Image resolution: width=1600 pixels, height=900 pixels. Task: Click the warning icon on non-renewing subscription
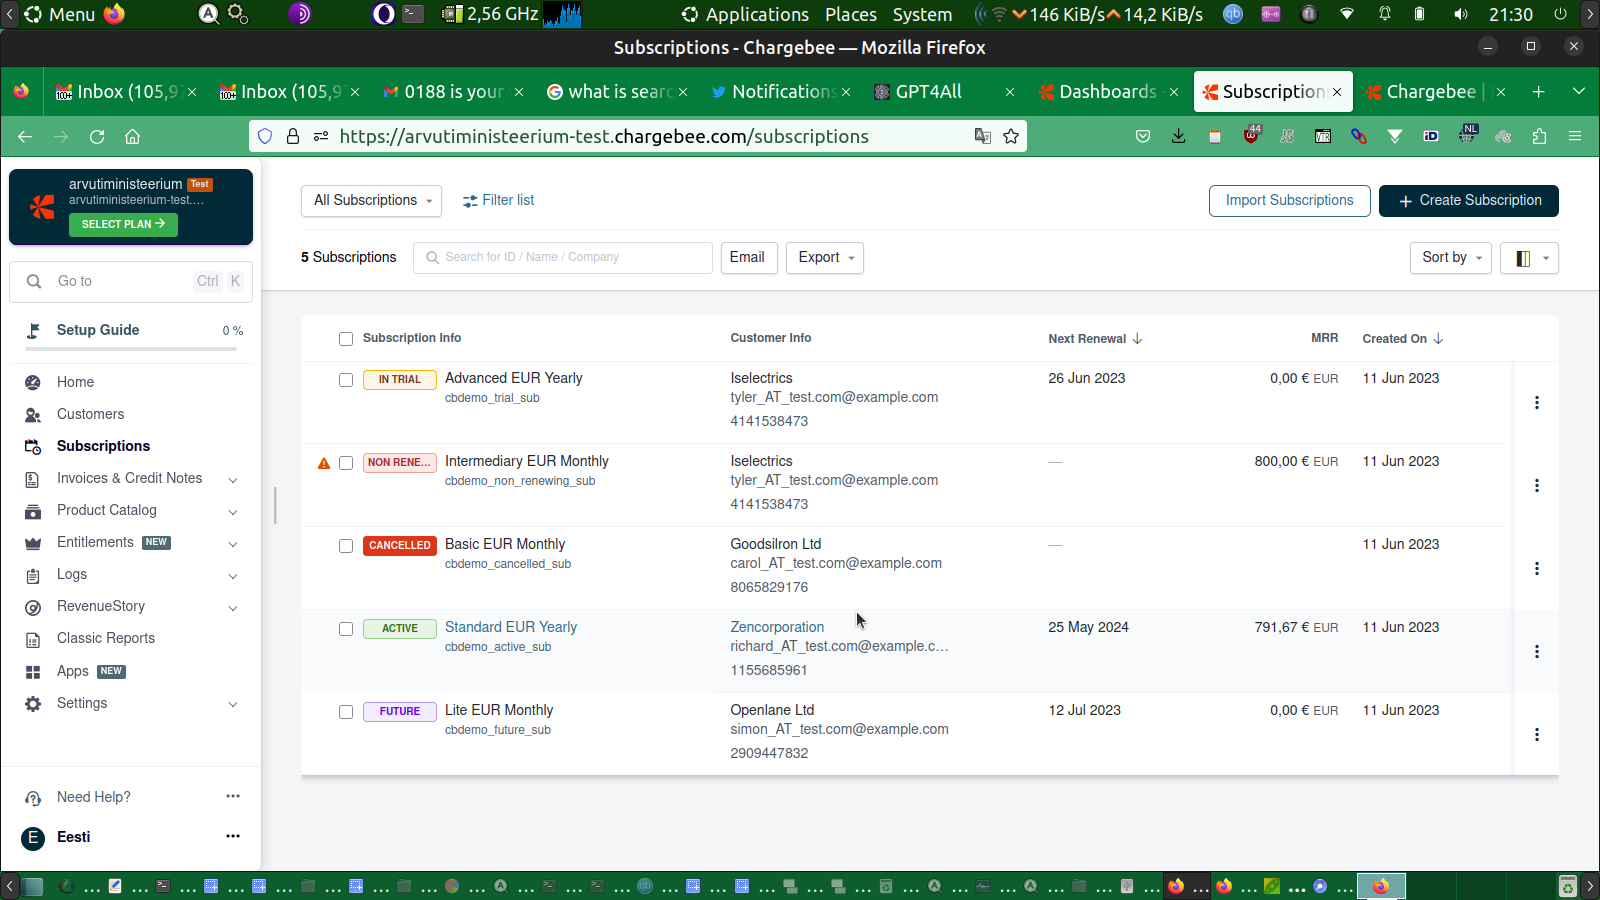click(324, 463)
